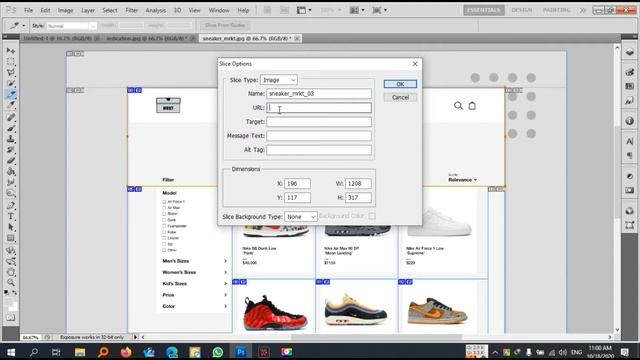Select the Move tool

[x=11, y=51]
